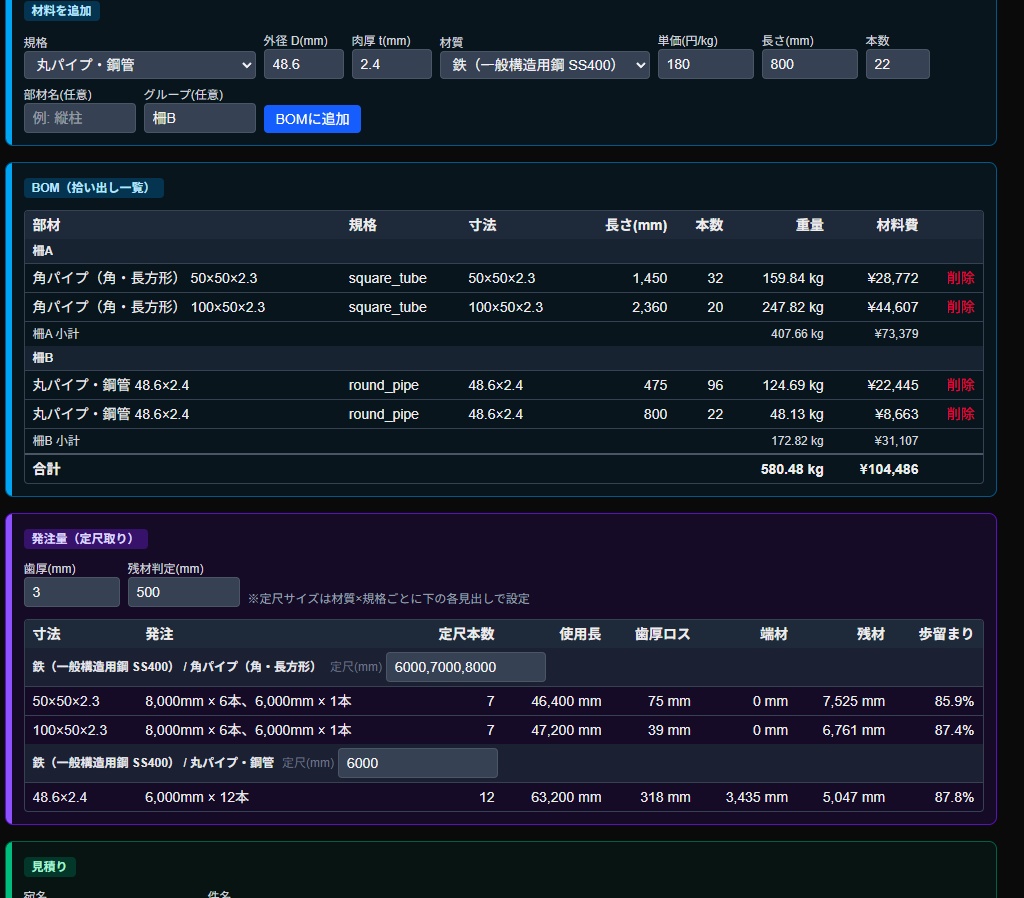Image resolution: width=1024 pixels, height=898 pixels.
Task: Open the 材質 dropdown showing 鉄 SS400
Action: coord(545,65)
